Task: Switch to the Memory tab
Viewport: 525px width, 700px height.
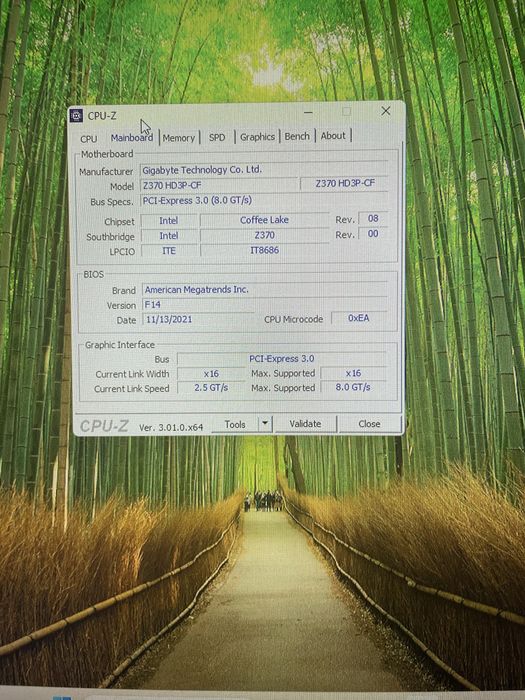Action: tap(179, 138)
